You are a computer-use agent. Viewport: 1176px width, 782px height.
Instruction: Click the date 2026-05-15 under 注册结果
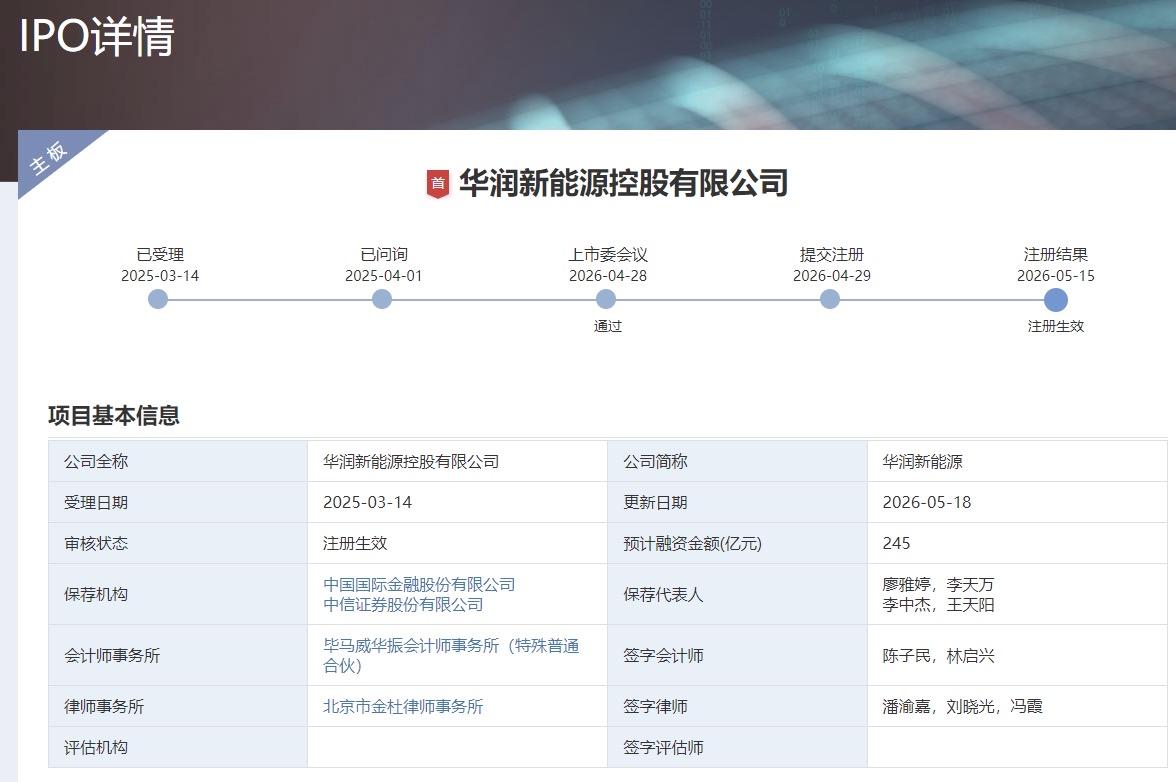pos(1056,276)
